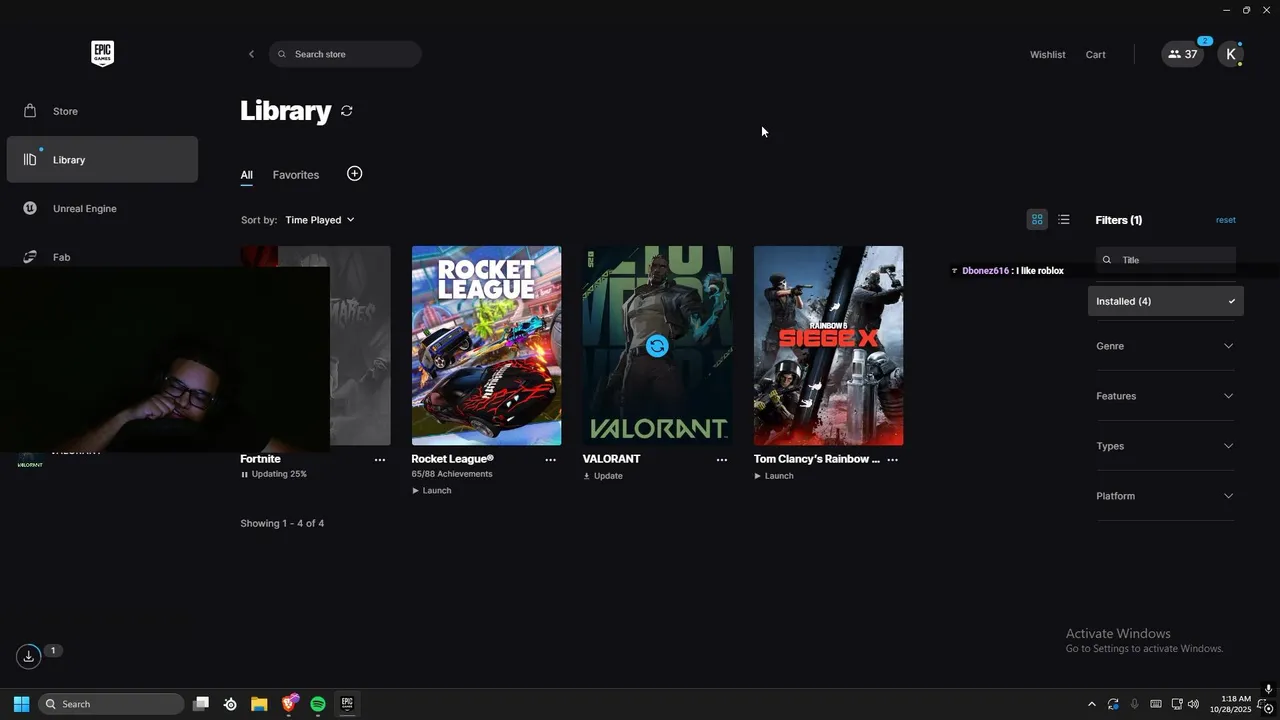This screenshot has height=720, width=1280.
Task: Reset the library filters
Action: click(1226, 220)
